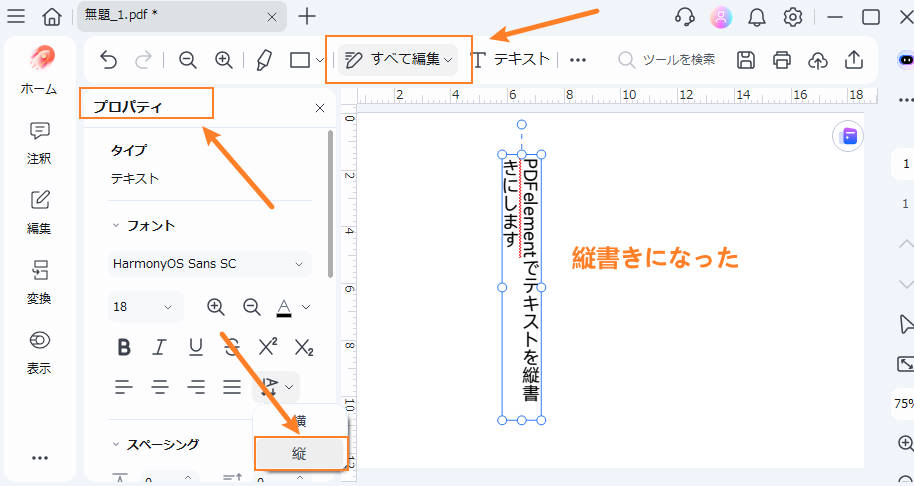Expand the shape tool dropdown arrow
Viewport: 914px width, 486px height.
tap(319, 59)
